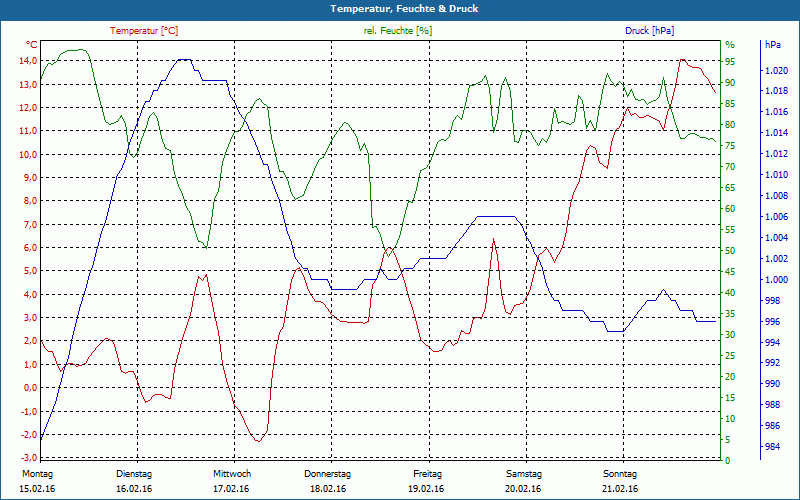Click the '1.012' pressure axis value
This screenshot has width=800, height=500.
777,154
